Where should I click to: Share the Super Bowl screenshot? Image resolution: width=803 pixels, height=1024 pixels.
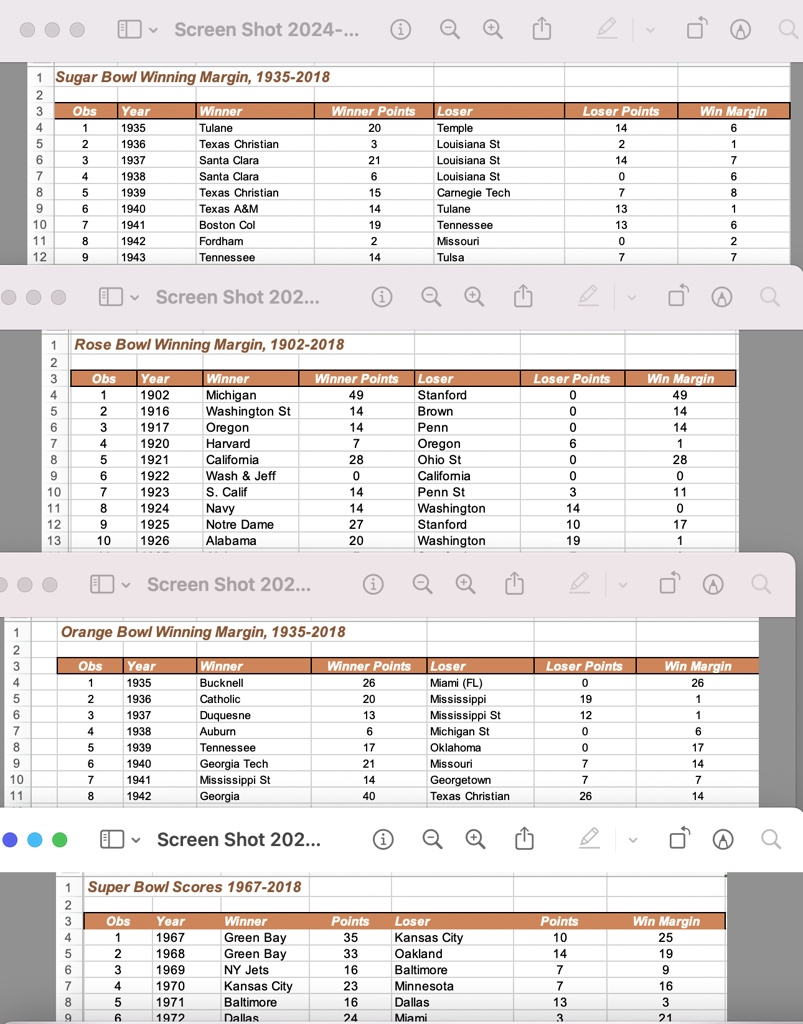pyautogui.click(x=524, y=839)
